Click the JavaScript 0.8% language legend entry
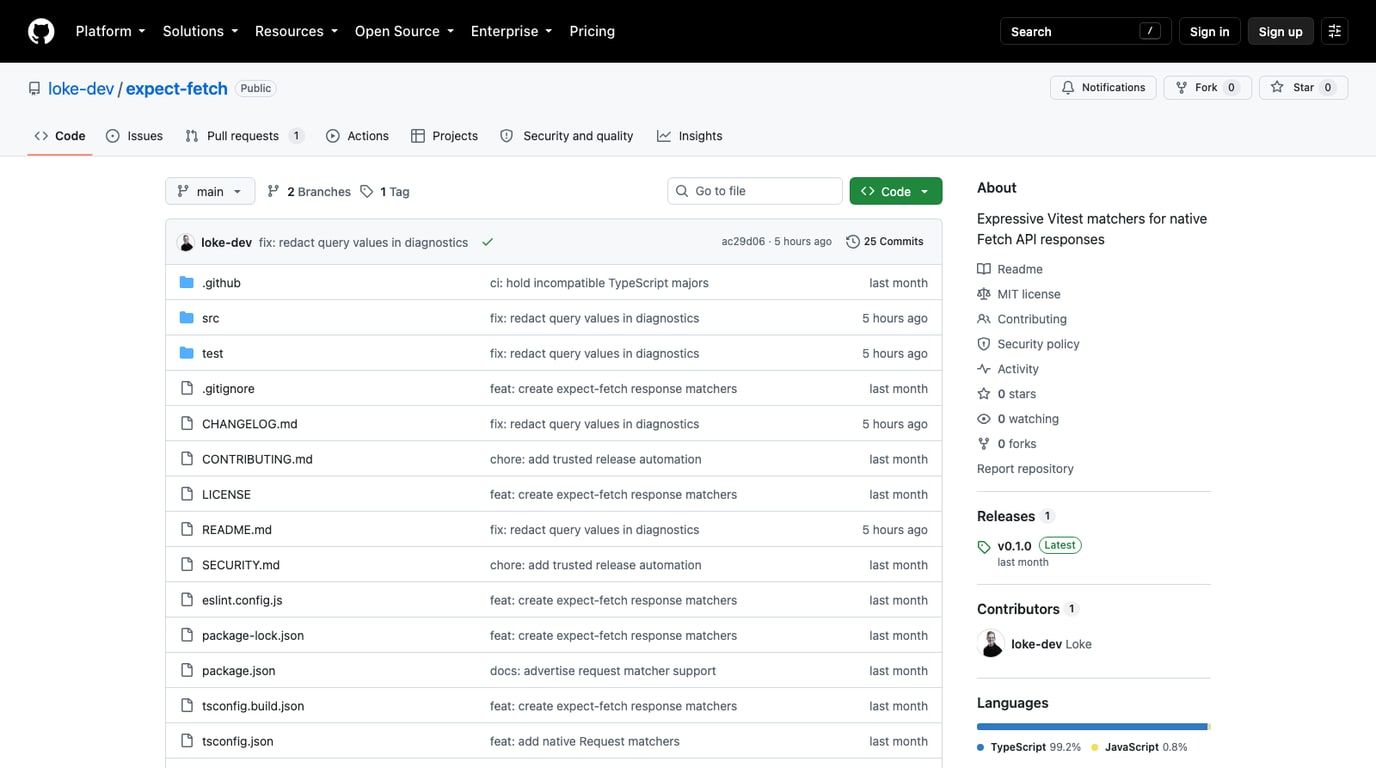The image size is (1376, 768). click(1140, 747)
